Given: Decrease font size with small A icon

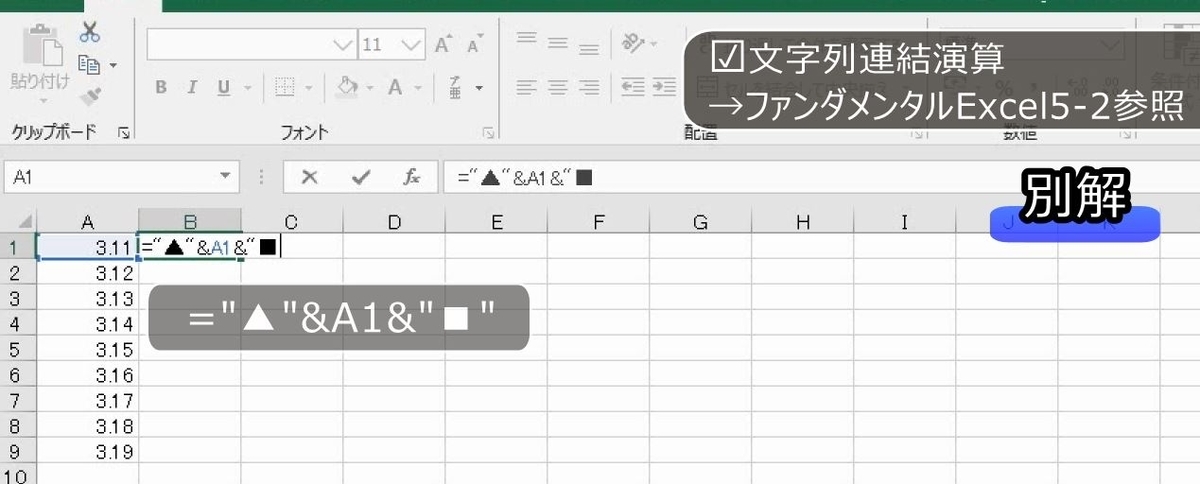Looking at the screenshot, I should point(475,44).
